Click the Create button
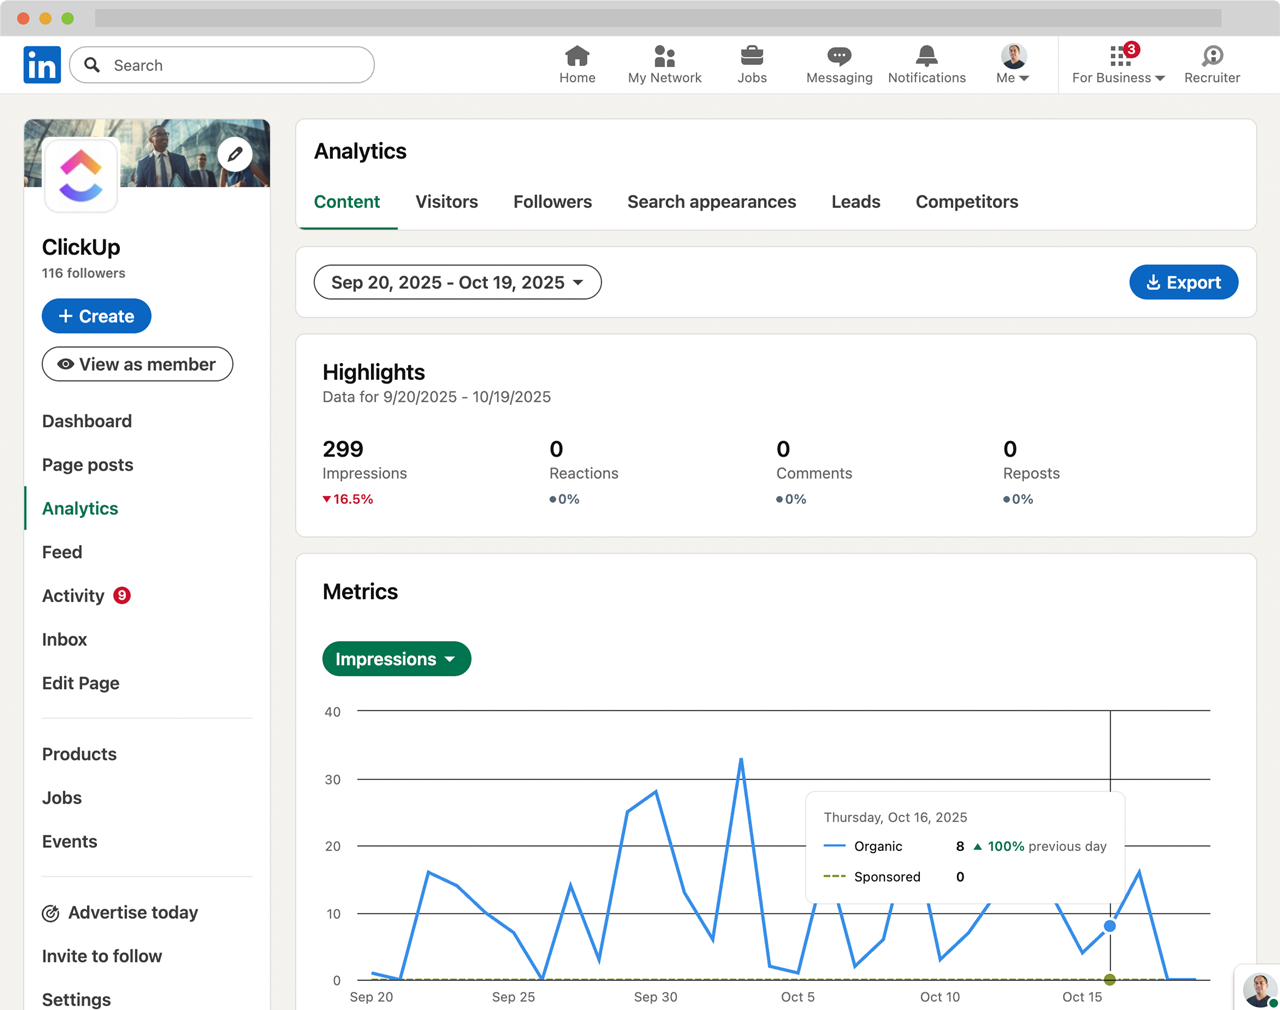The width and height of the screenshot is (1280, 1010). coord(96,316)
